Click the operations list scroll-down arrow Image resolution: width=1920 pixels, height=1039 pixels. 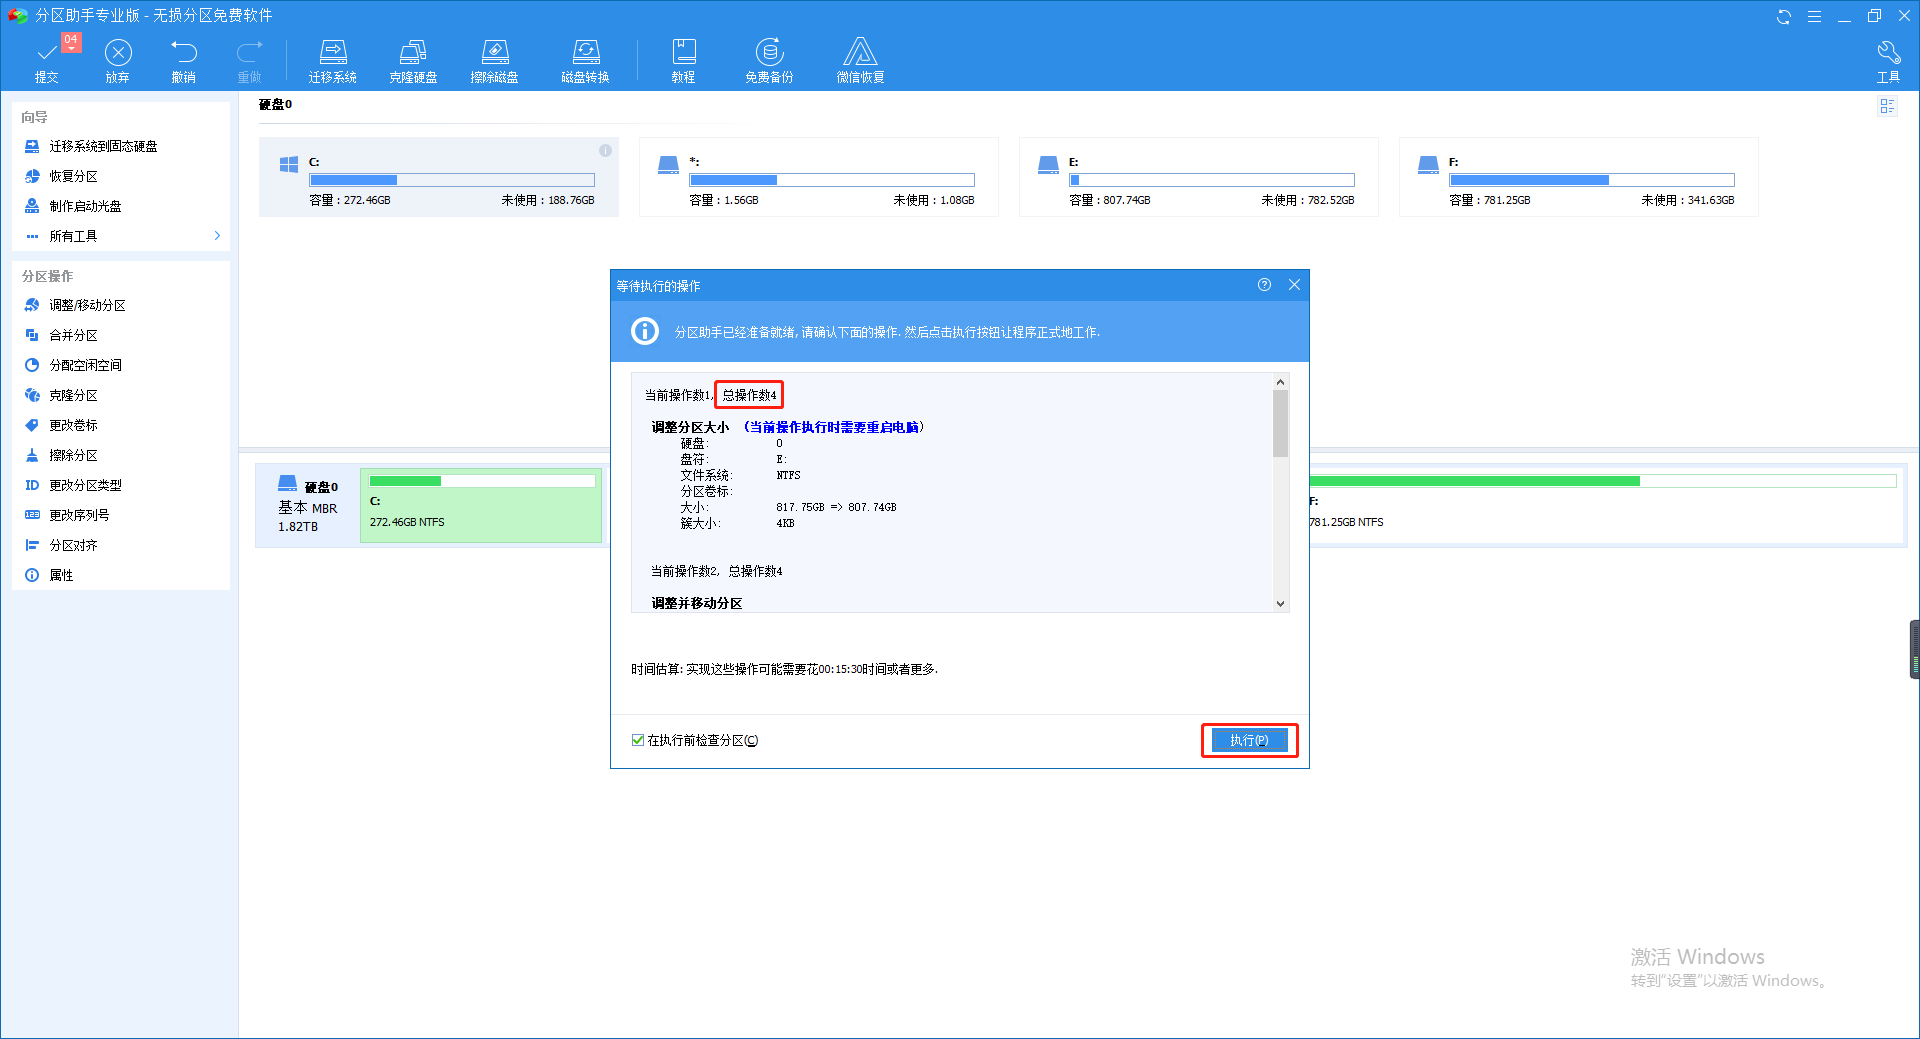pos(1280,603)
